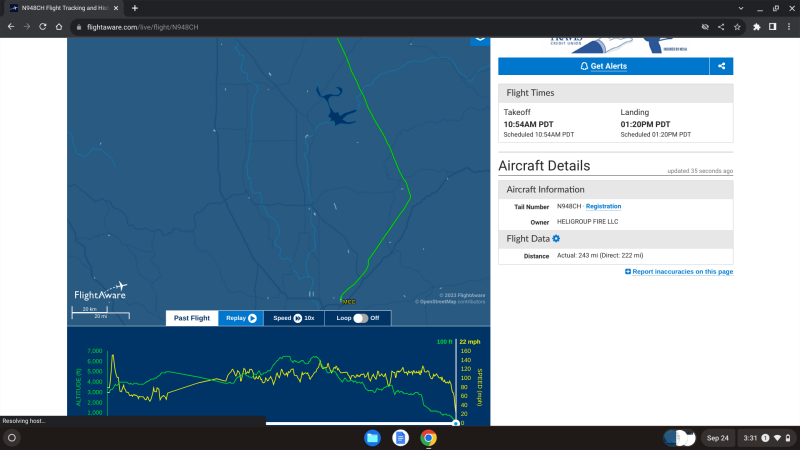This screenshot has width=800, height=450.
Task: Open the Sep 24 calendar date
Action: click(x=717, y=438)
